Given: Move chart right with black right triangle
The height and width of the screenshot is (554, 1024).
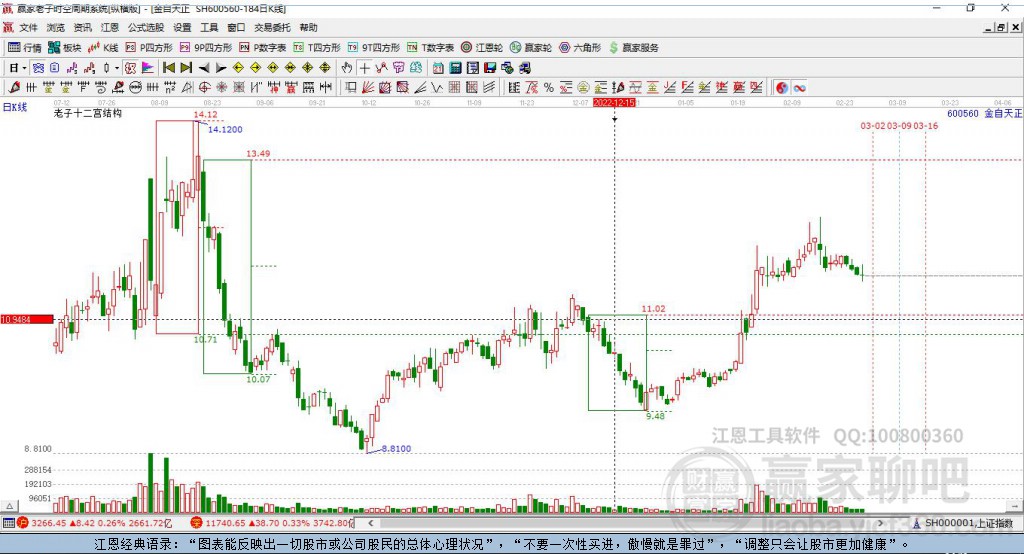Looking at the screenshot, I should (x=221, y=68).
